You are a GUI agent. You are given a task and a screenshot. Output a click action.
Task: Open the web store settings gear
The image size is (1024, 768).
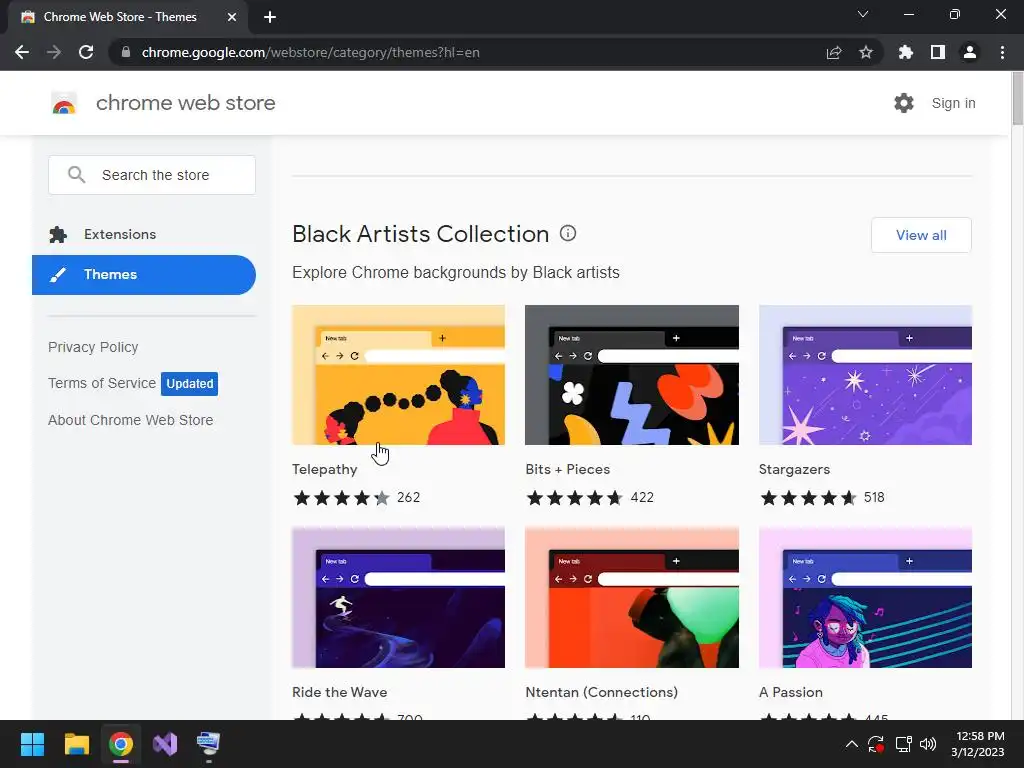click(903, 103)
